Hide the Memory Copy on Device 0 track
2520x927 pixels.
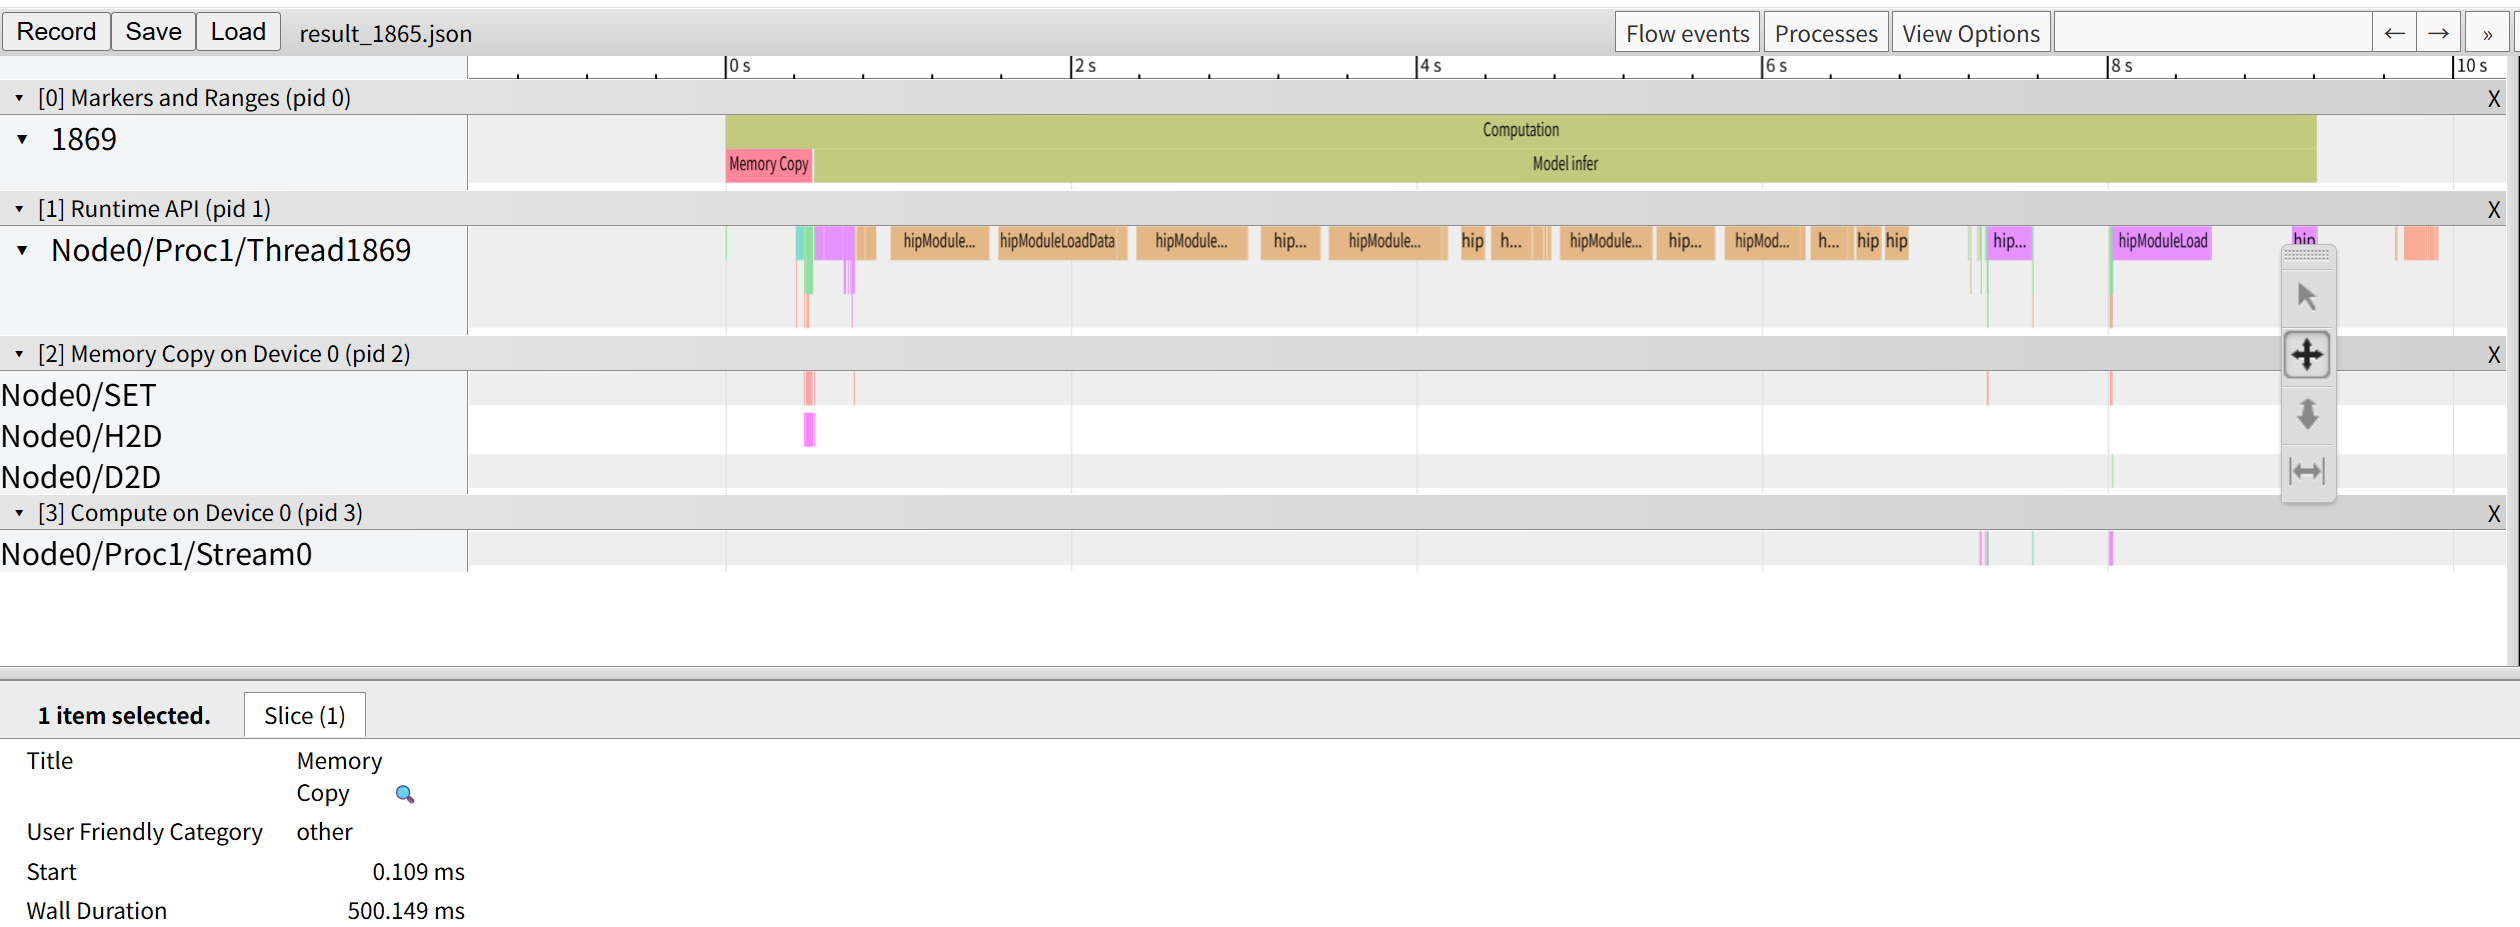[x=2494, y=354]
